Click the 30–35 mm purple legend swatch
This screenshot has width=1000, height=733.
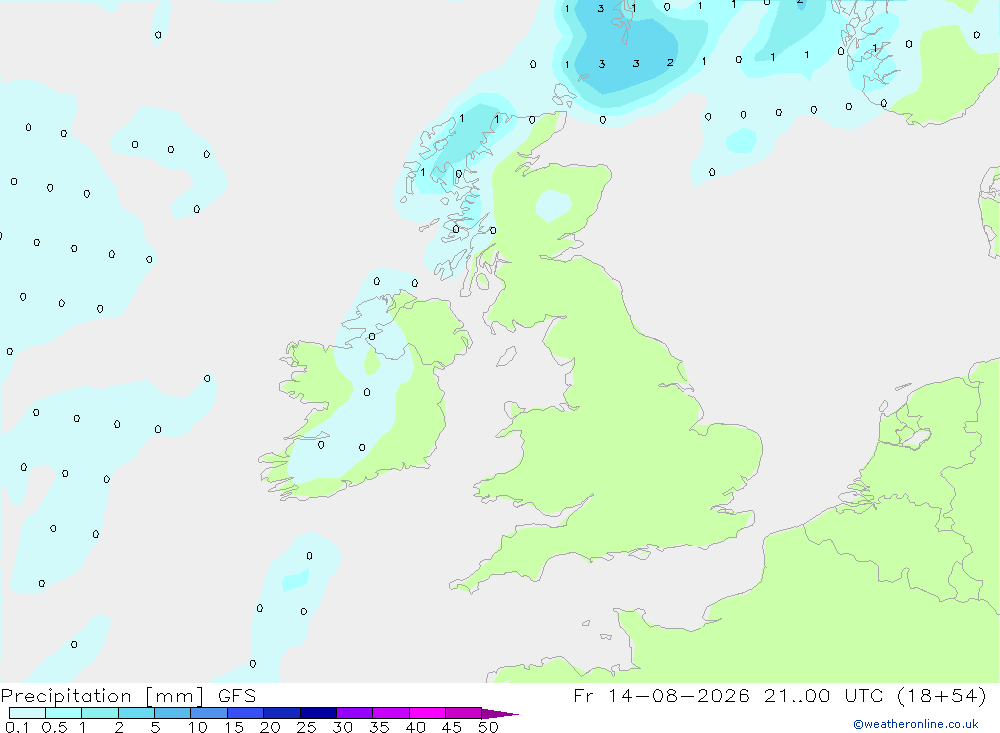pos(354,713)
